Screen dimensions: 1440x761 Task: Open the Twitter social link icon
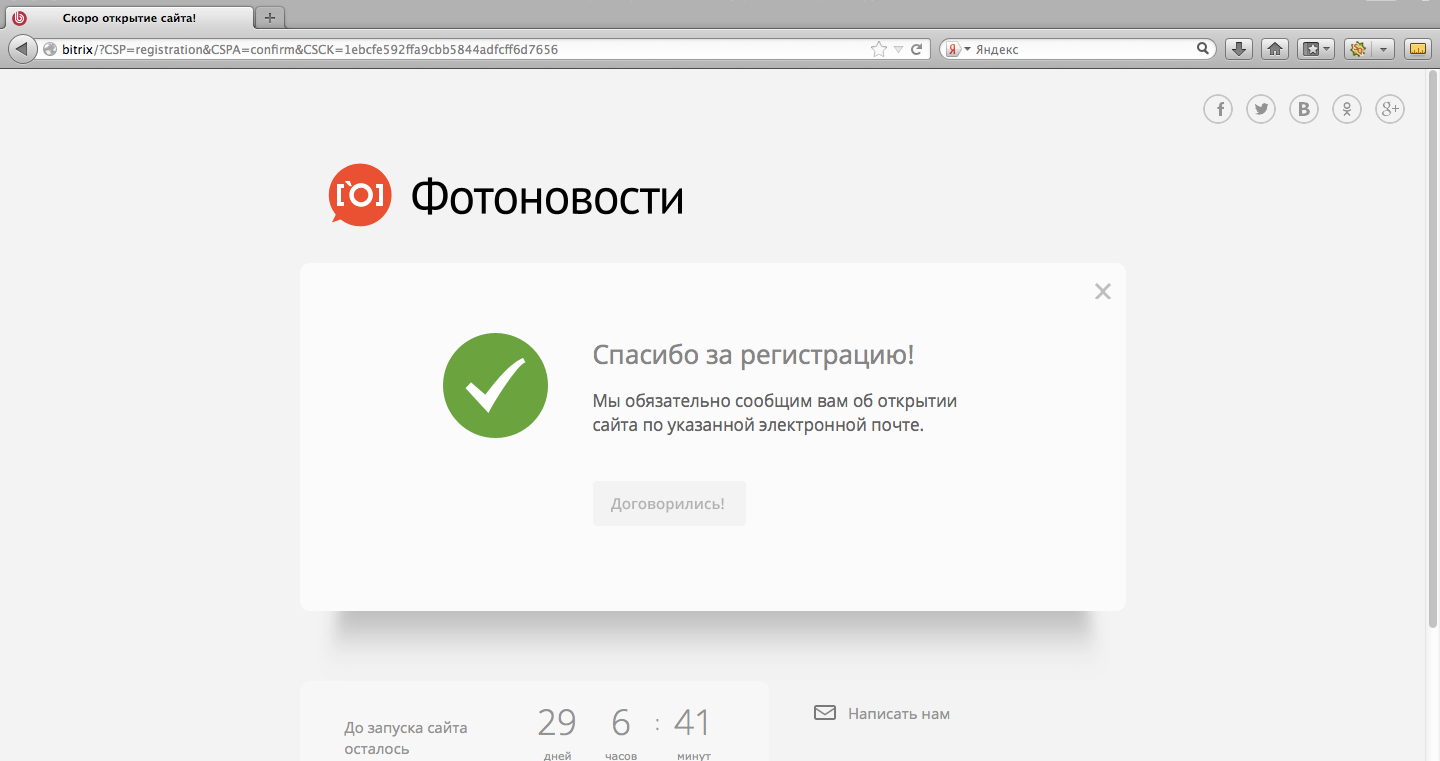pyautogui.click(x=1260, y=109)
